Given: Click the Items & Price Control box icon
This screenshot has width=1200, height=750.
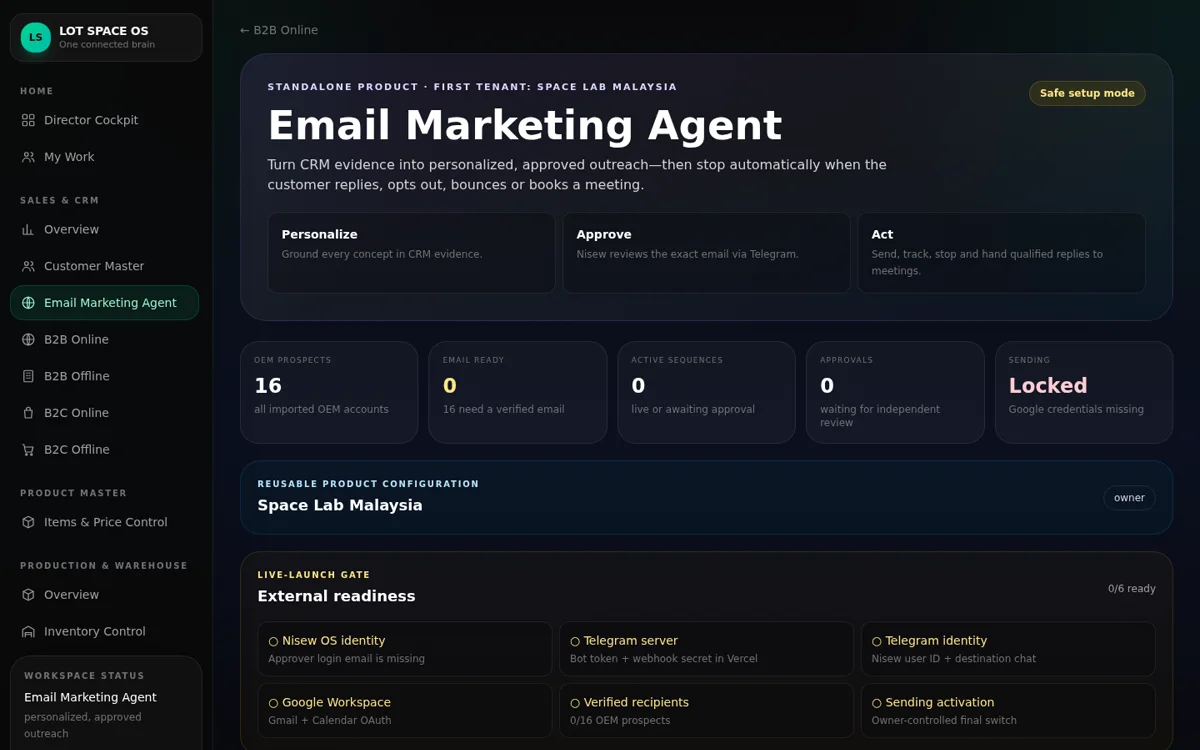Looking at the screenshot, I should click(28, 522).
